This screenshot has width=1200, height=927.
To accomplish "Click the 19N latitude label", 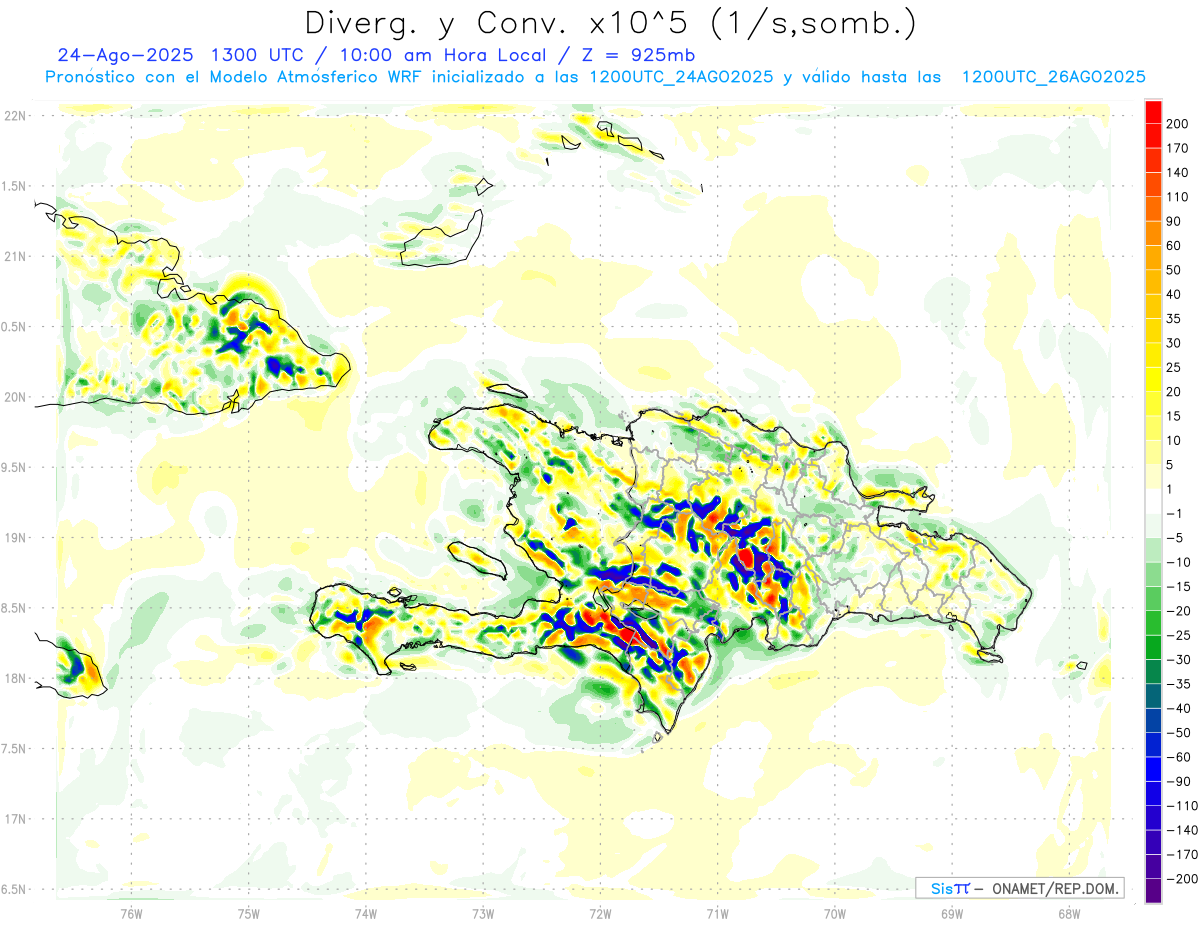I will click(x=14, y=537).
